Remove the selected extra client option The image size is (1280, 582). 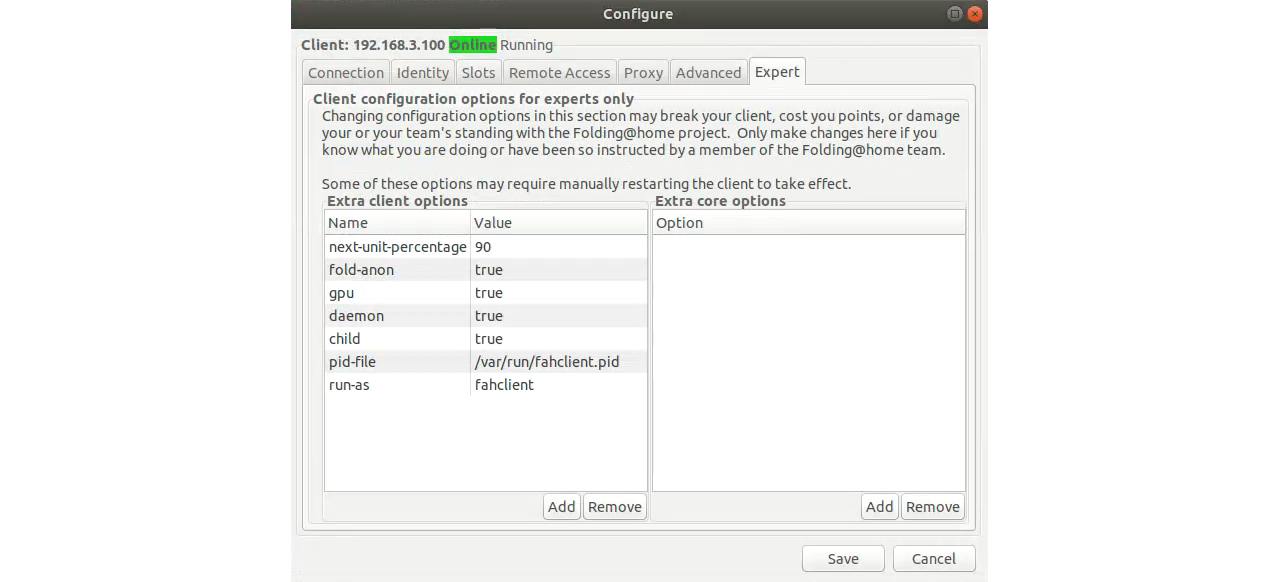tap(615, 507)
